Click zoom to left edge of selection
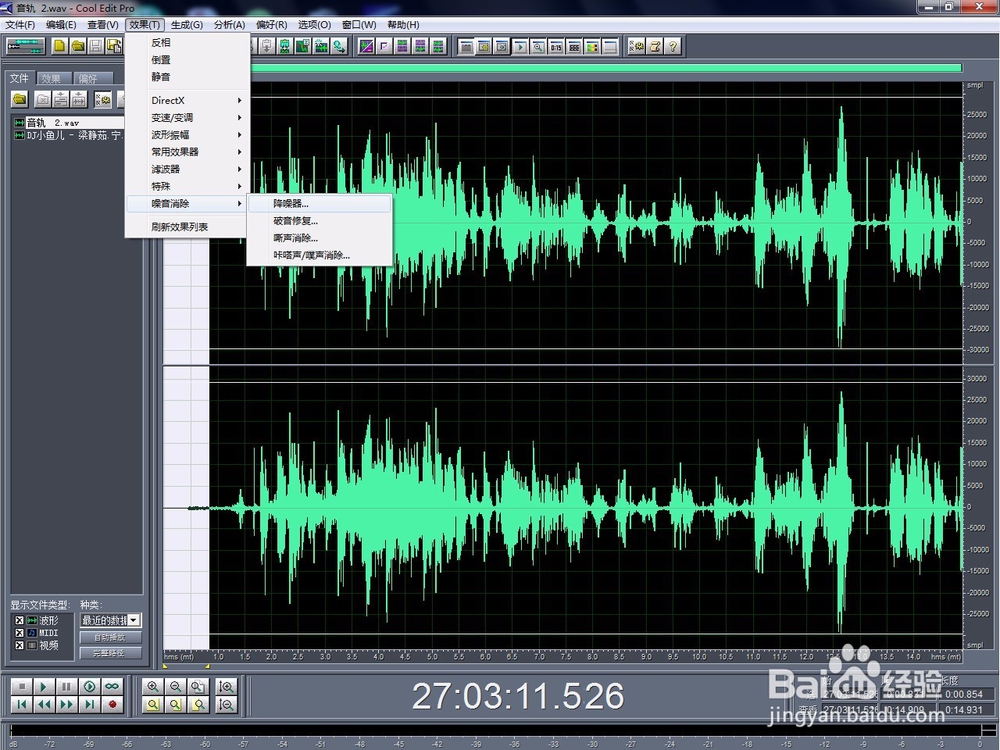This screenshot has width=1000, height=750. click(175, 704)
